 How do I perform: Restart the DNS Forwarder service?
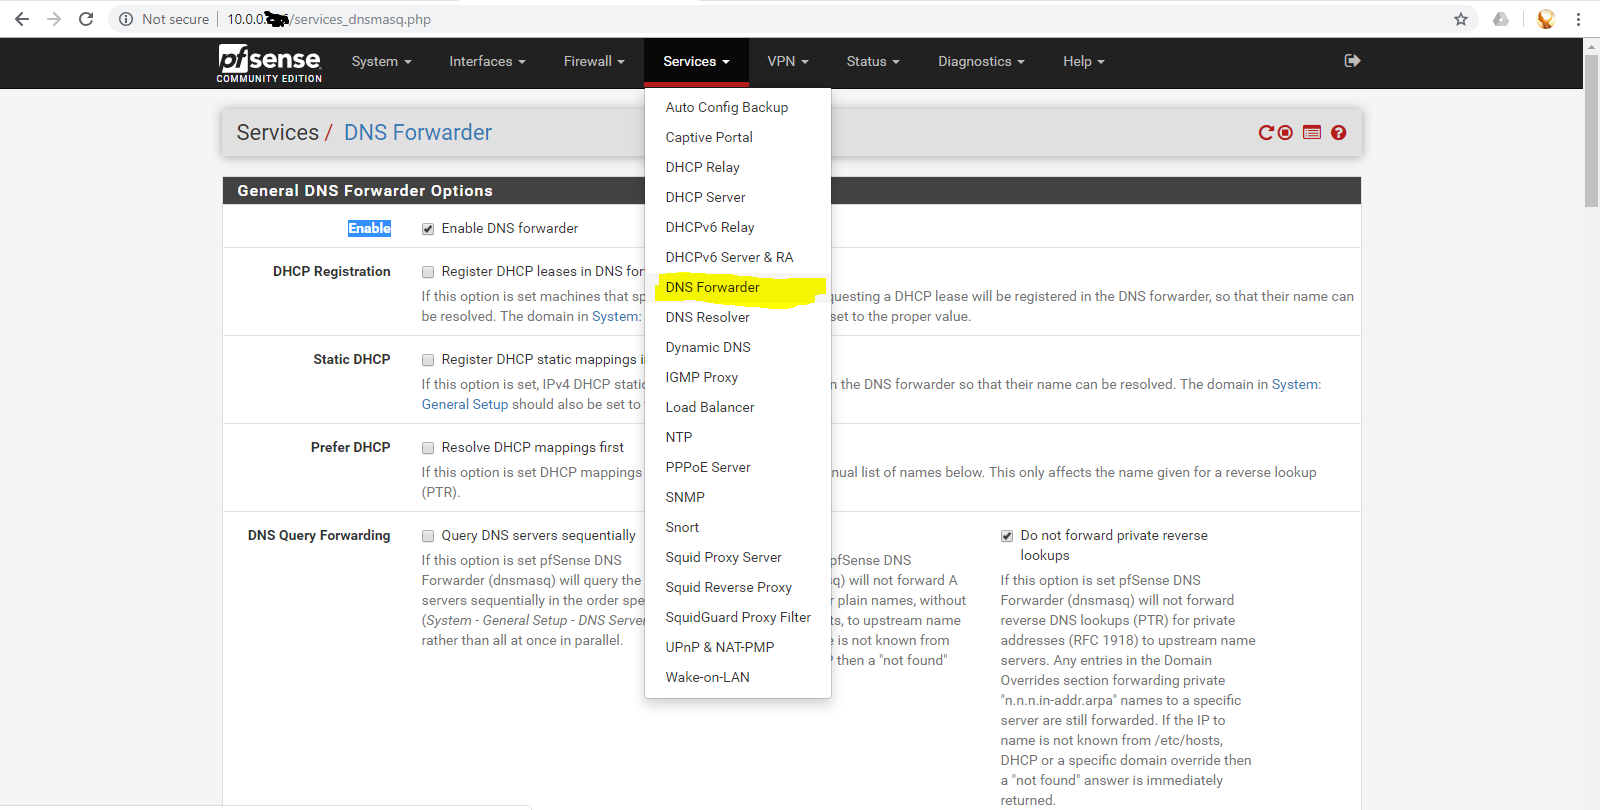[x=1266, y=133]
